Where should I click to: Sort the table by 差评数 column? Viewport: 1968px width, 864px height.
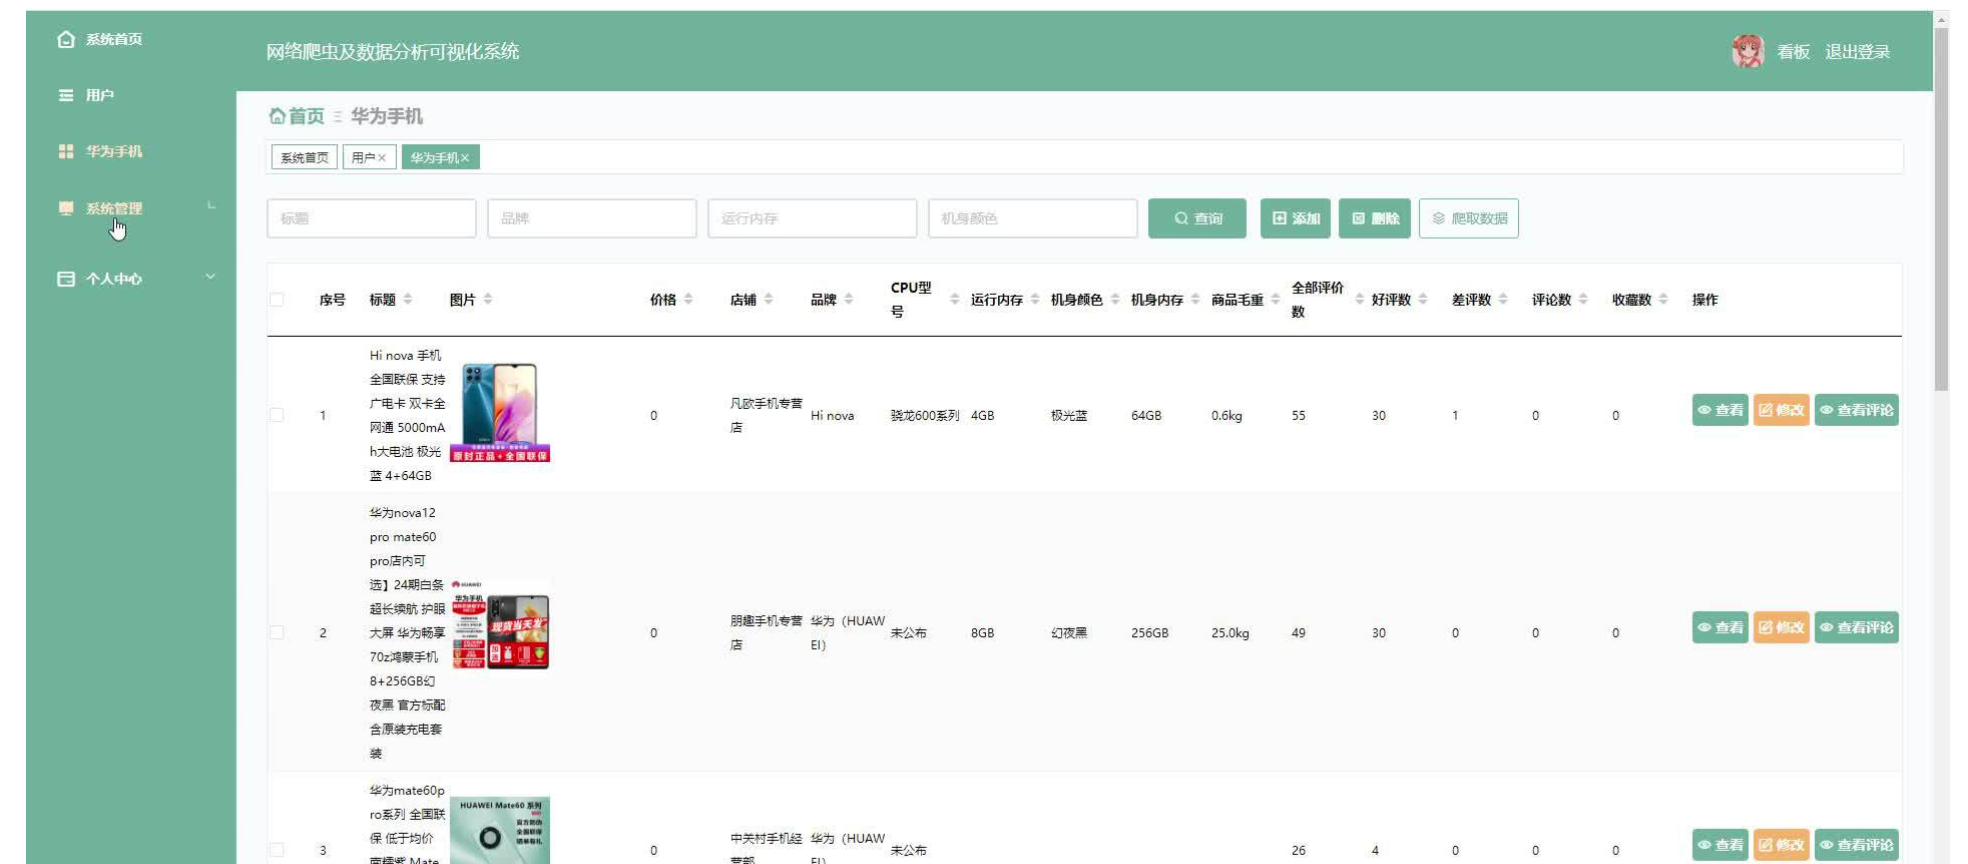click(x=1503, y=299)
